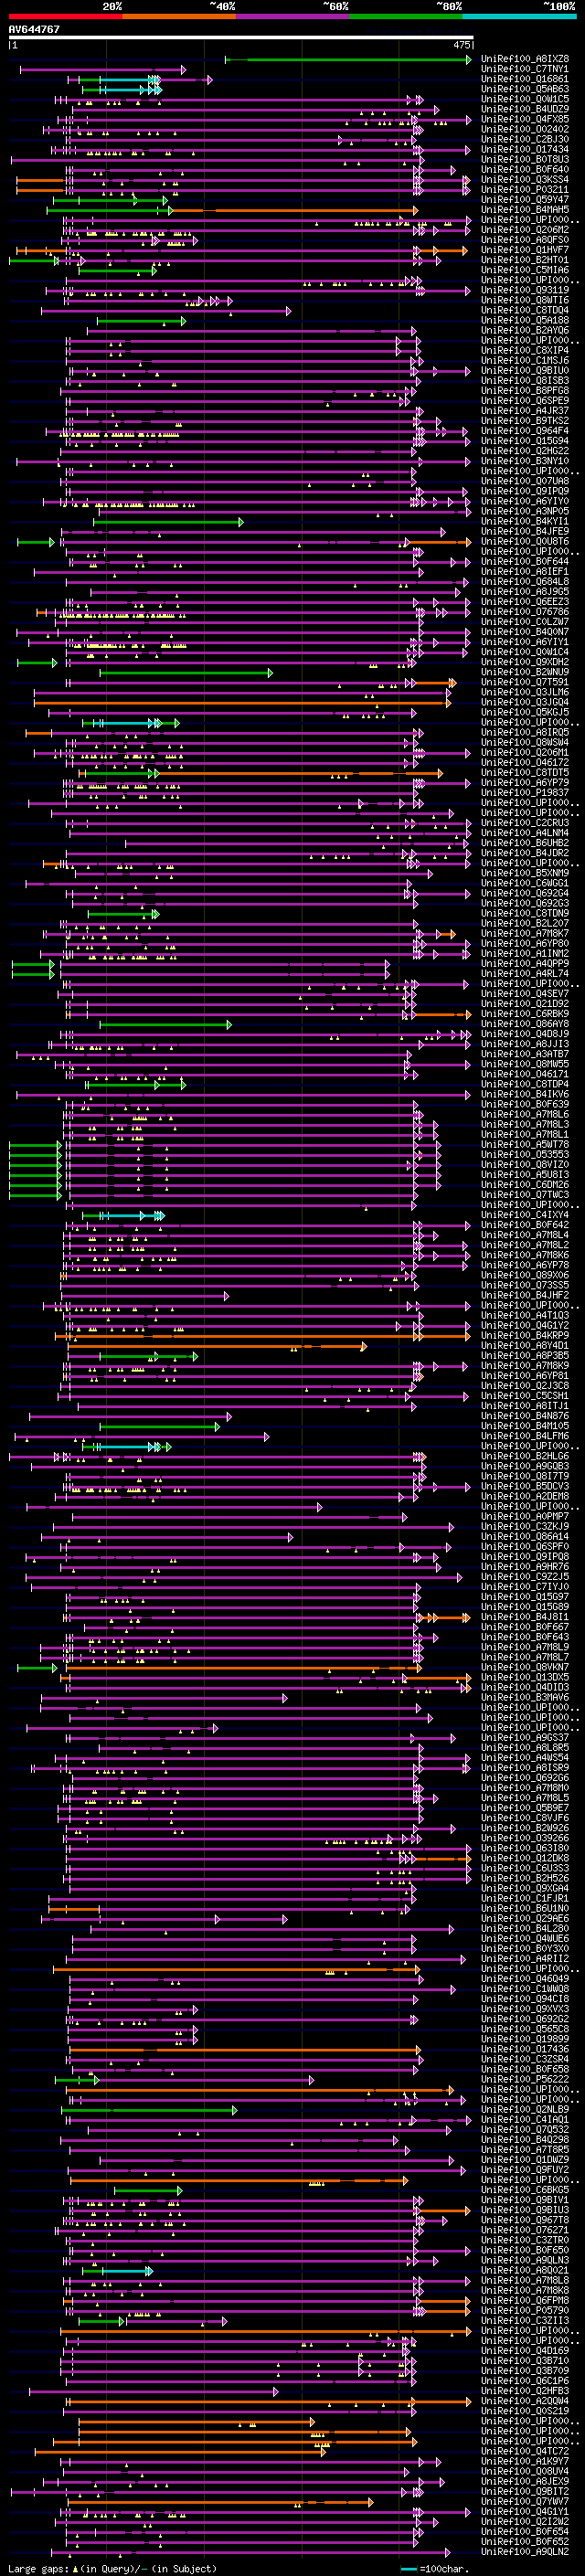
Task: Click hit label UniRef100_Q684L8
Action: pos(525,581)
